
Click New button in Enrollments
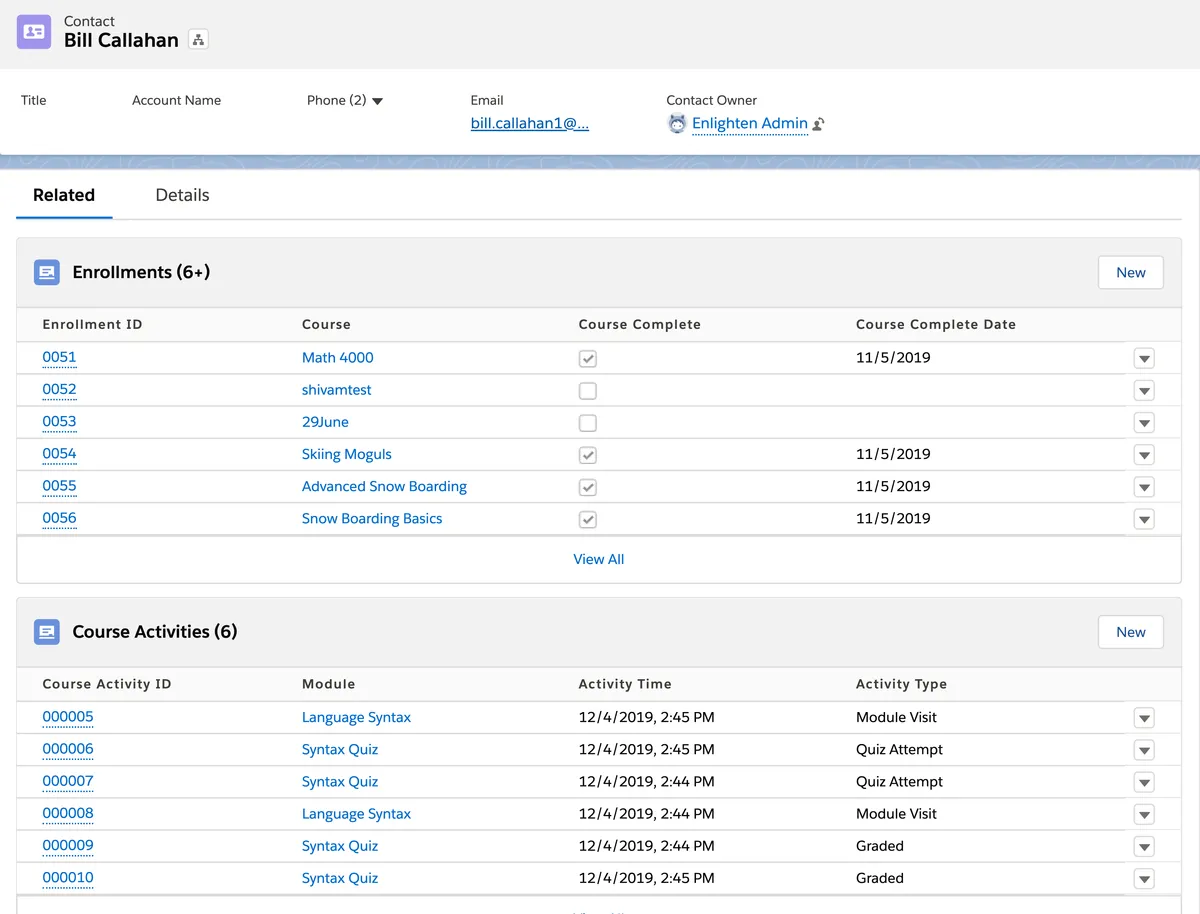click(1131, 272)
